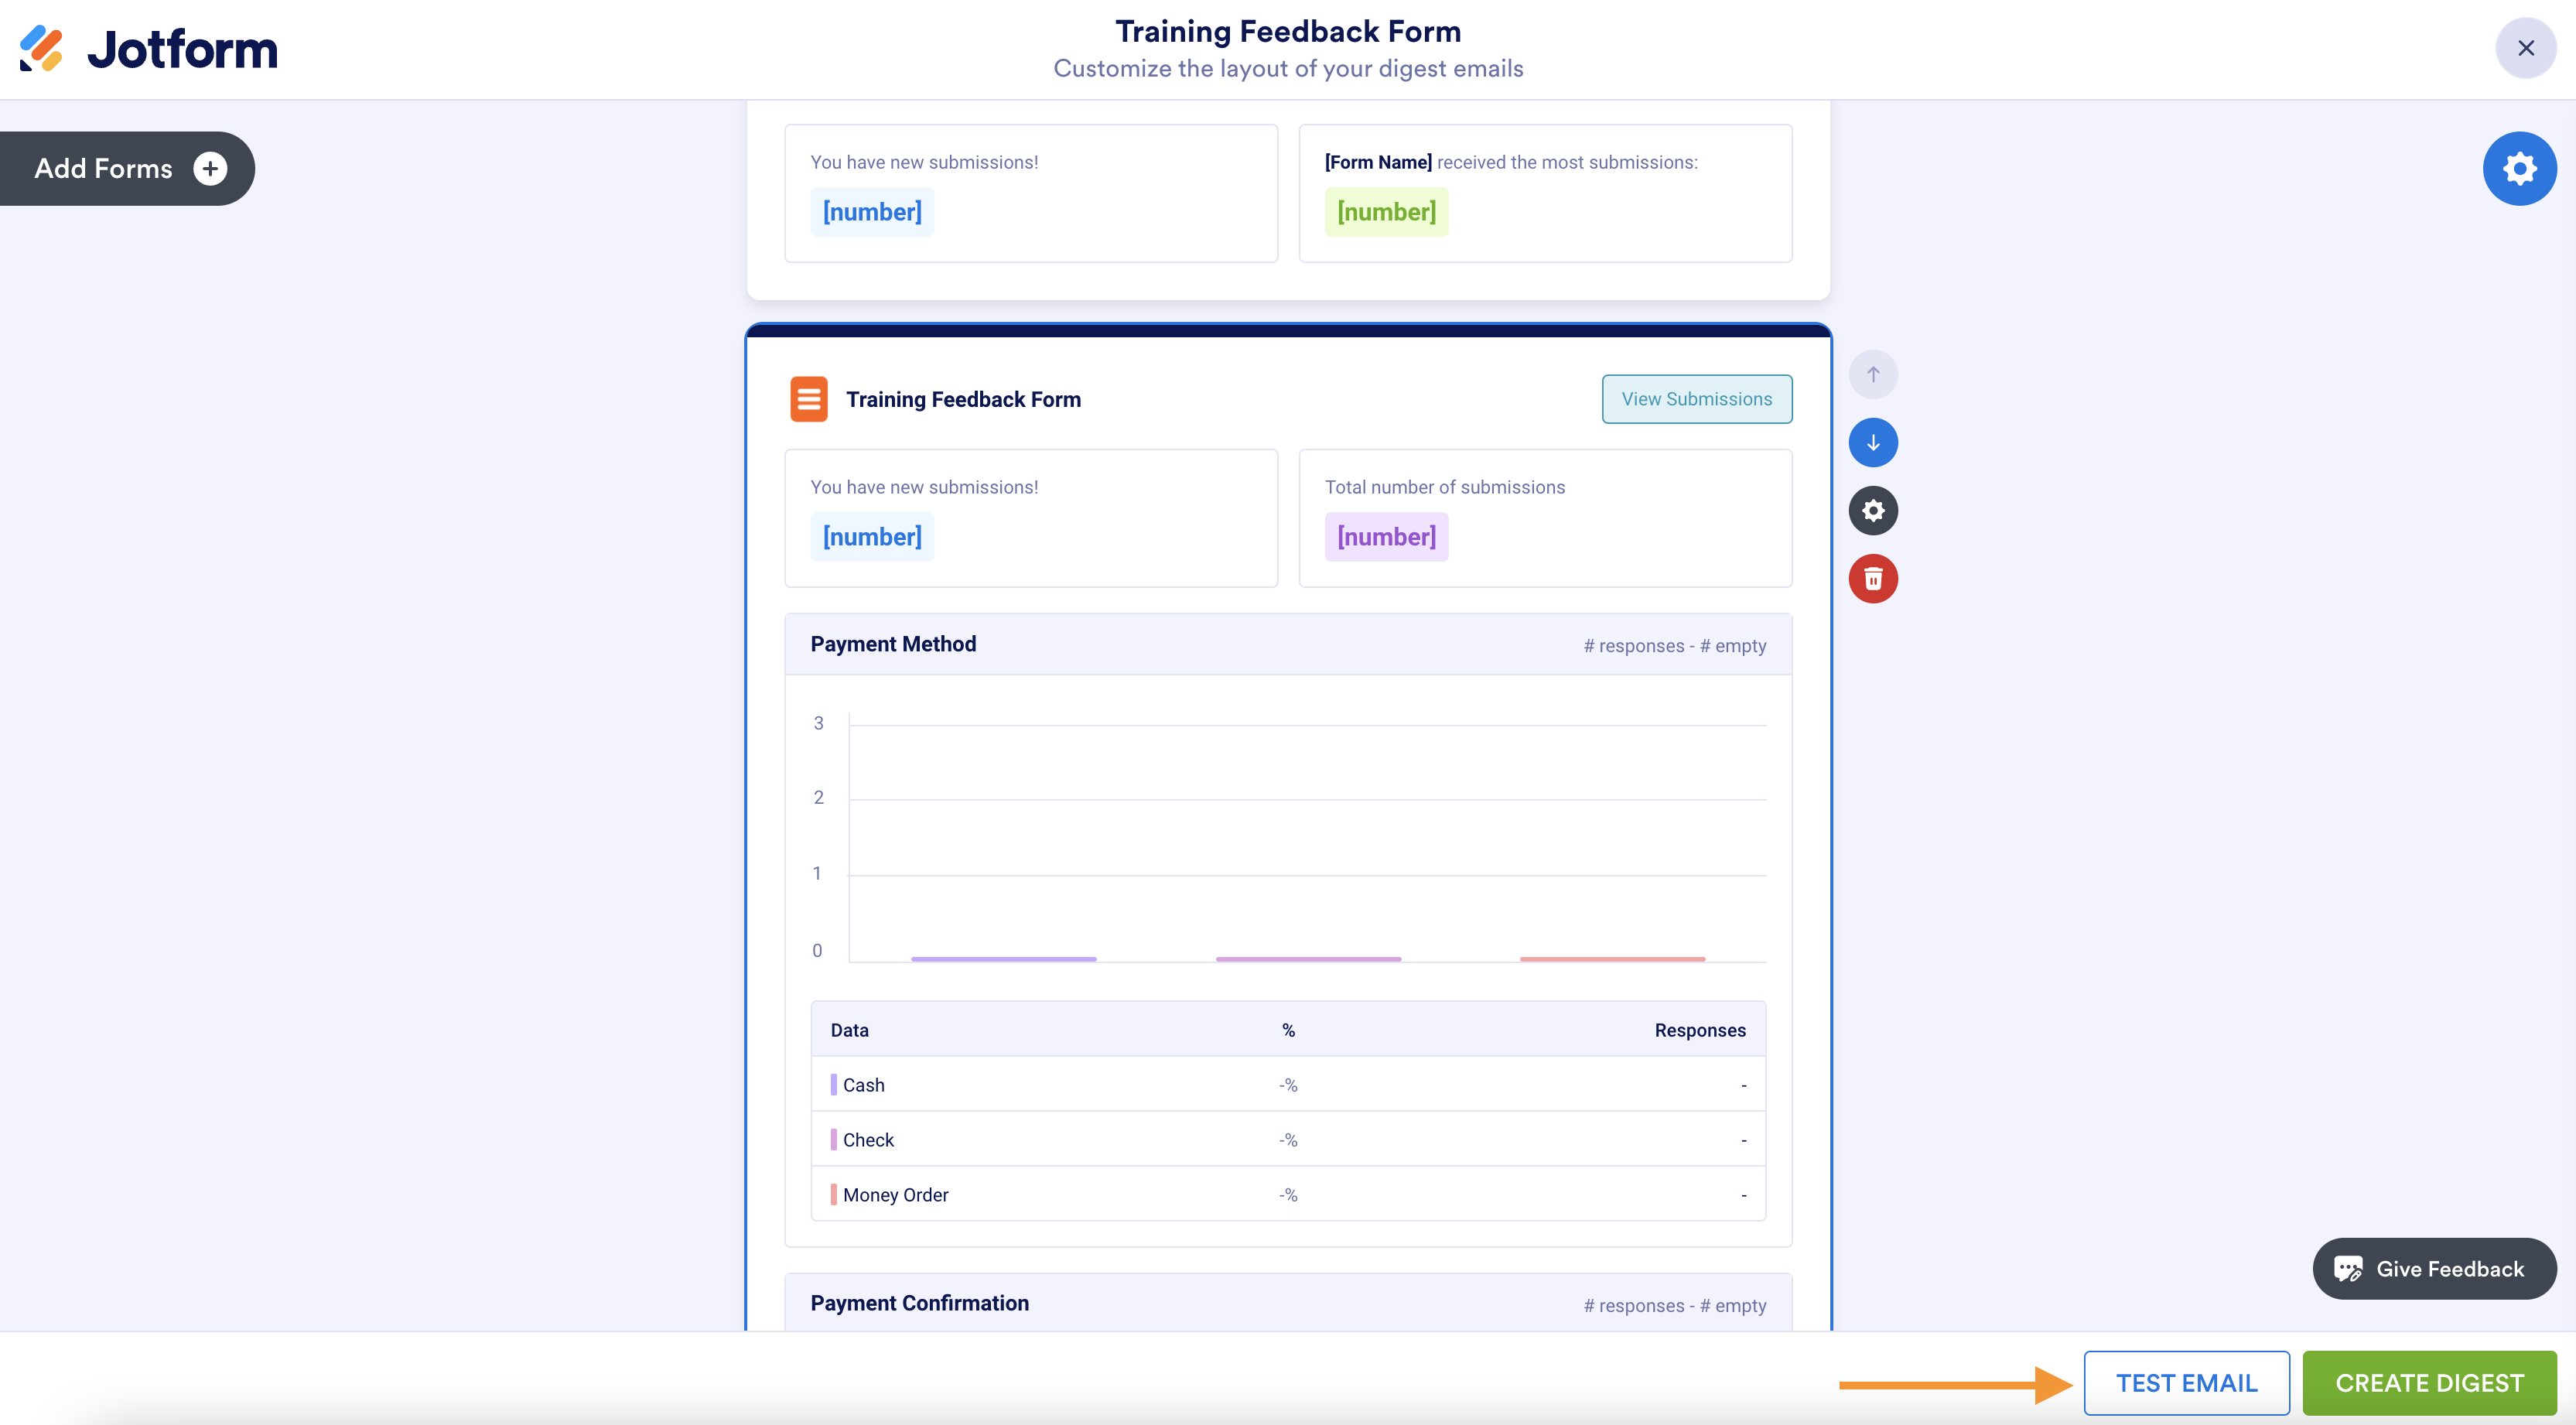Click the Total number of submissions card
The image size is (2576, 1425).
click(1544, 518)
